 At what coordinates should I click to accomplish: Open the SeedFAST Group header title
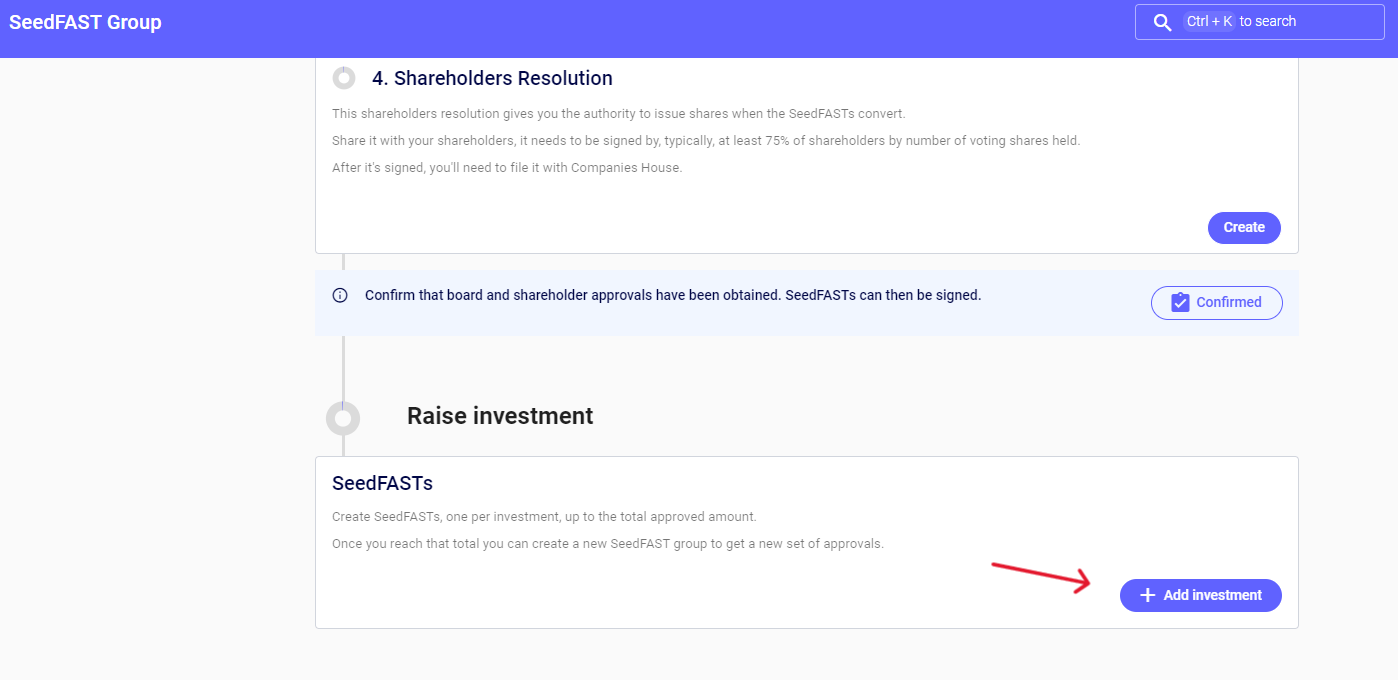[x=85, y=22]
